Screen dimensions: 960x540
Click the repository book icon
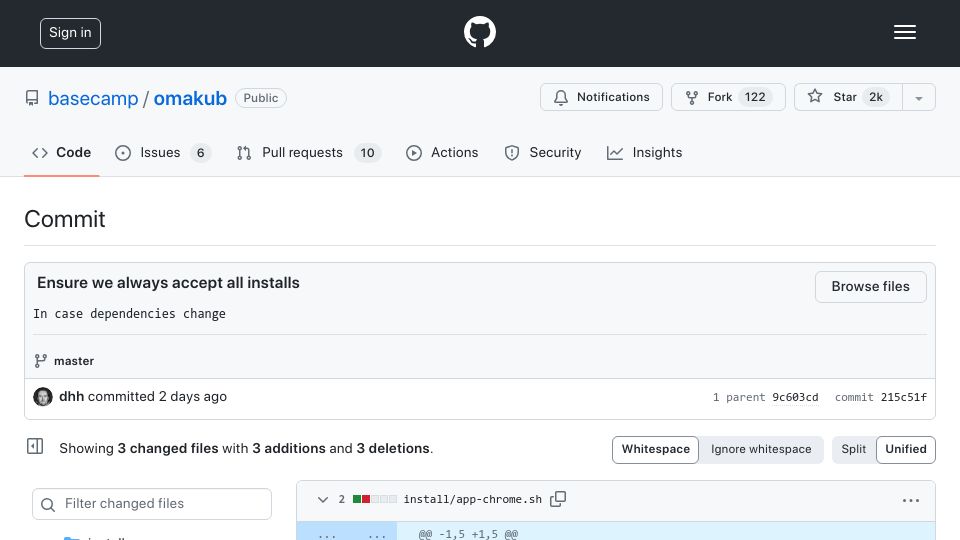(32, 98)
